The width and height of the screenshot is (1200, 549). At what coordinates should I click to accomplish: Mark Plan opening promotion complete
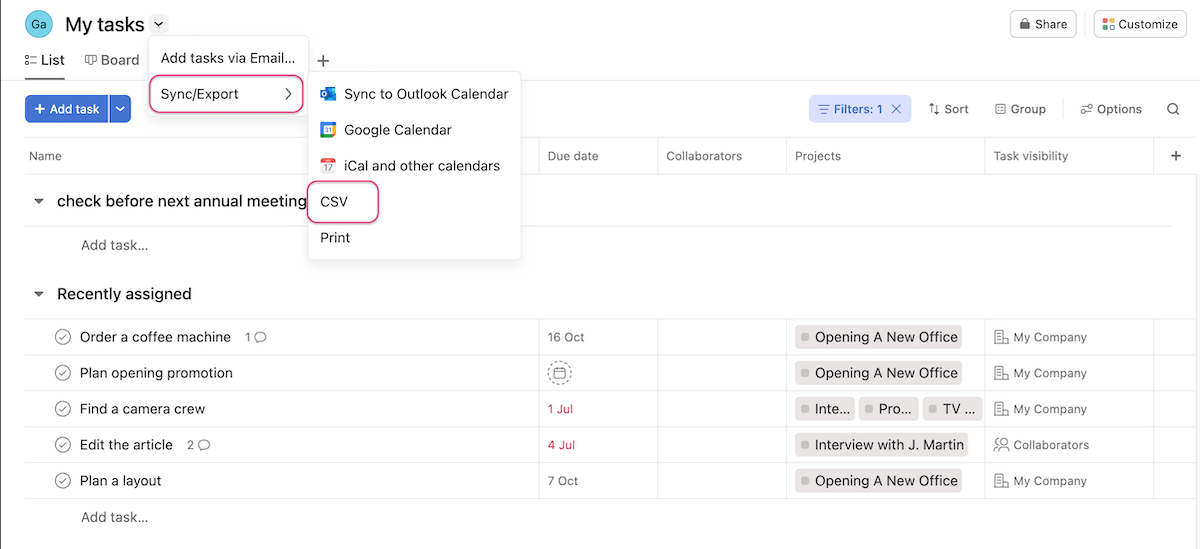(63, 373)
